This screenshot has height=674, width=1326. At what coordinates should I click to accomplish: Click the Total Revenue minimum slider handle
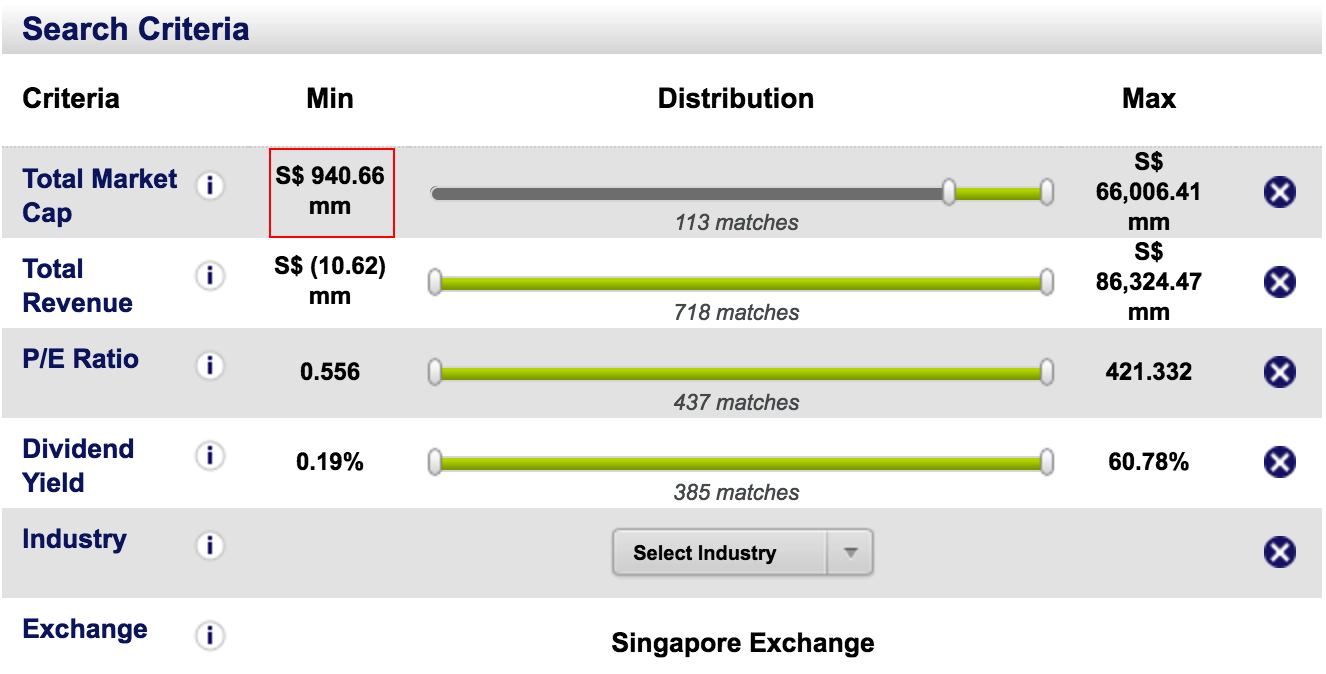click(x=435, y=283)
